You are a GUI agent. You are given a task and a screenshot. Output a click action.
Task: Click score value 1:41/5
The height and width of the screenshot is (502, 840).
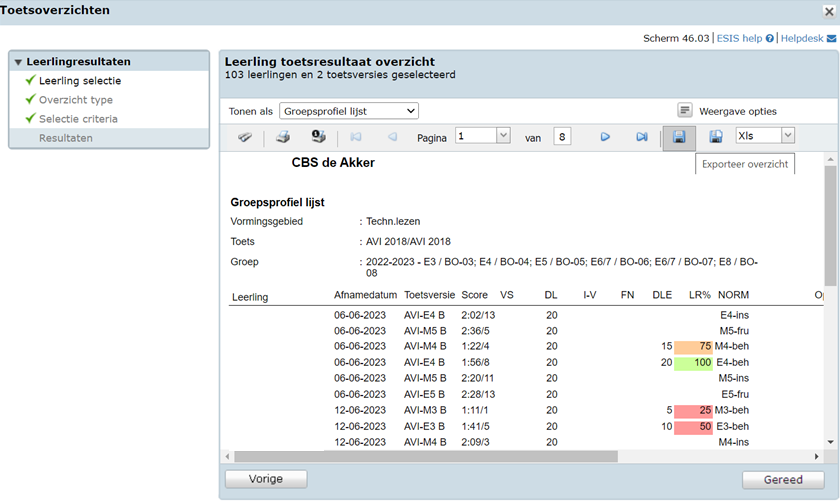coord(476,426)
